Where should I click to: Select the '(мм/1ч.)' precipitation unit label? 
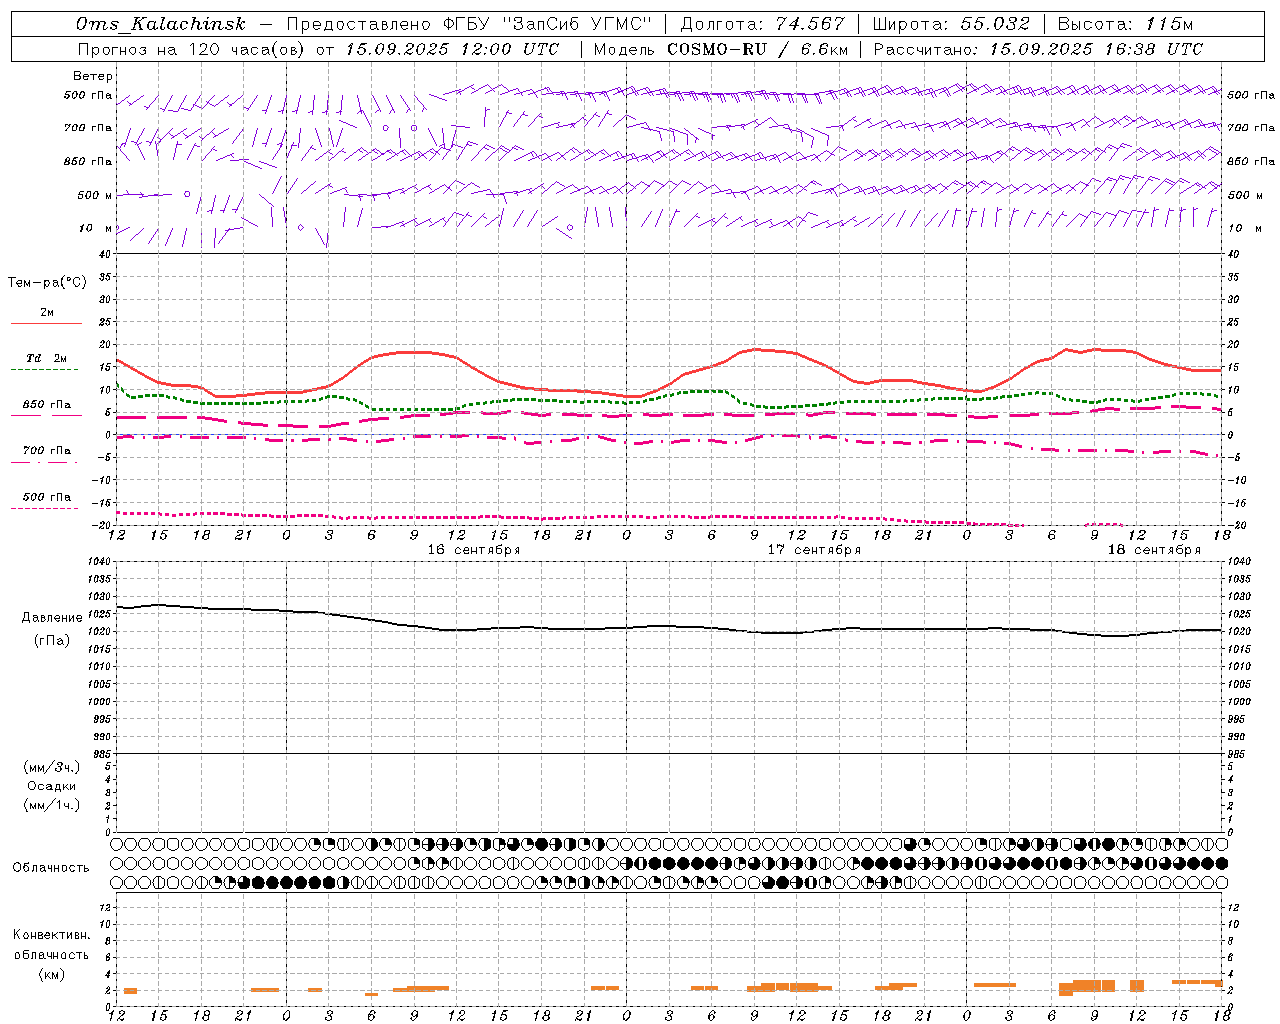click(x=52, y=805)
